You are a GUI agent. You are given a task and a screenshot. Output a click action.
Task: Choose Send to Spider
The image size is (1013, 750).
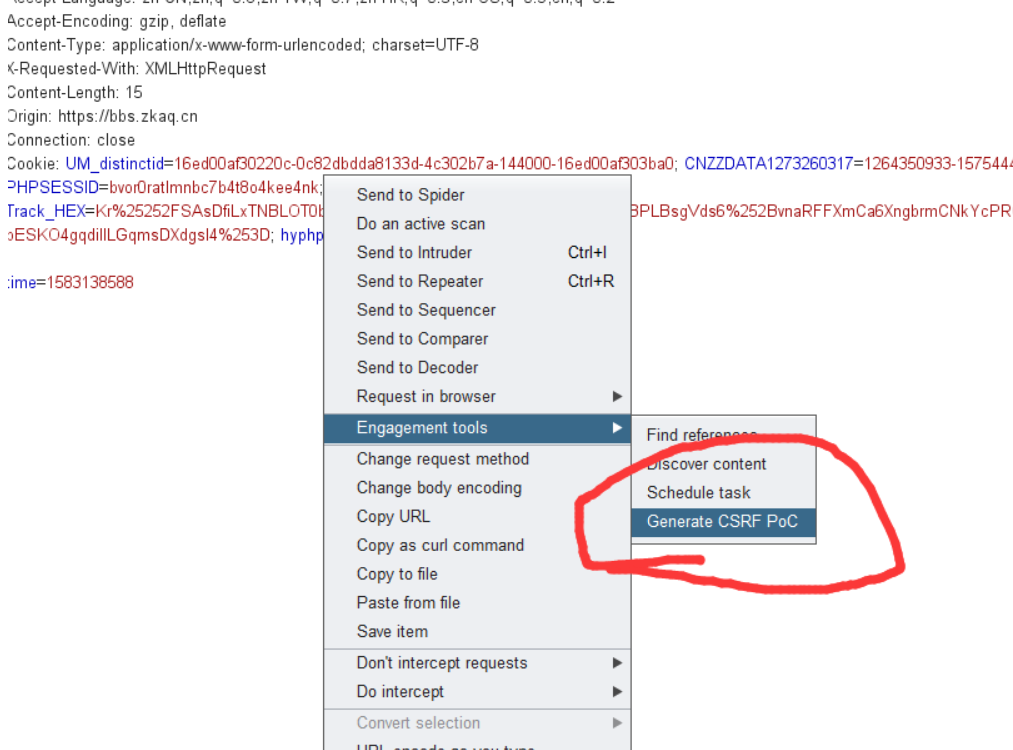(477, 194)
